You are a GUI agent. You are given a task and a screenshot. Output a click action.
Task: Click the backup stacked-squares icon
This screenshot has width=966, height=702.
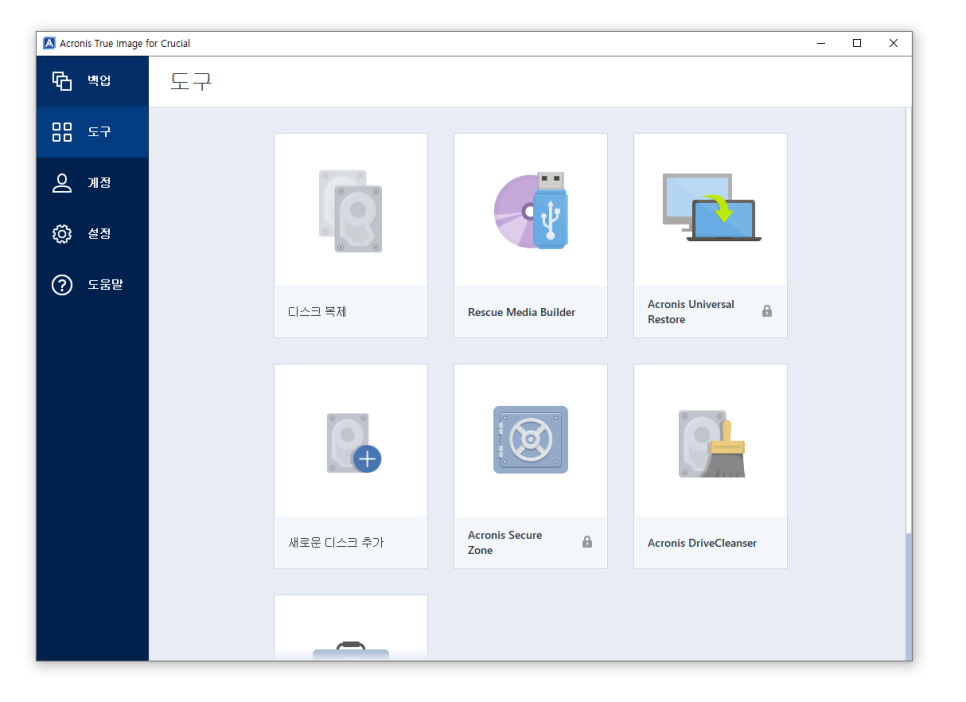(62, 81)
